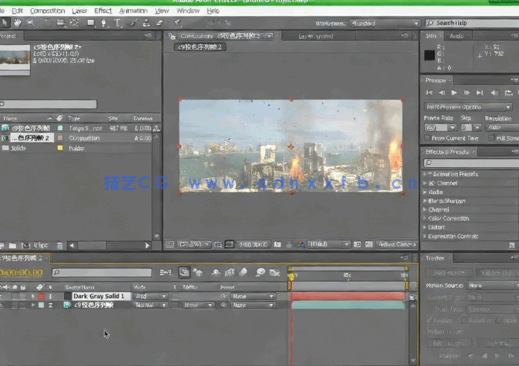Image resolution: width=519 pixels, height=366 pixels.
Task: Click the new composition icon in Project panel
Action: [x=25, y=246]
